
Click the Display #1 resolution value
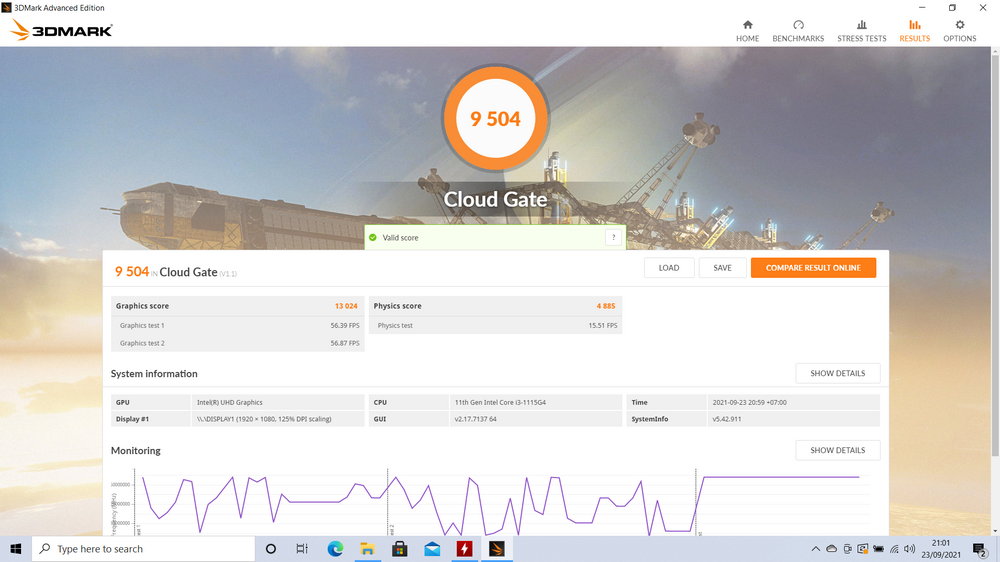(264, 419)
